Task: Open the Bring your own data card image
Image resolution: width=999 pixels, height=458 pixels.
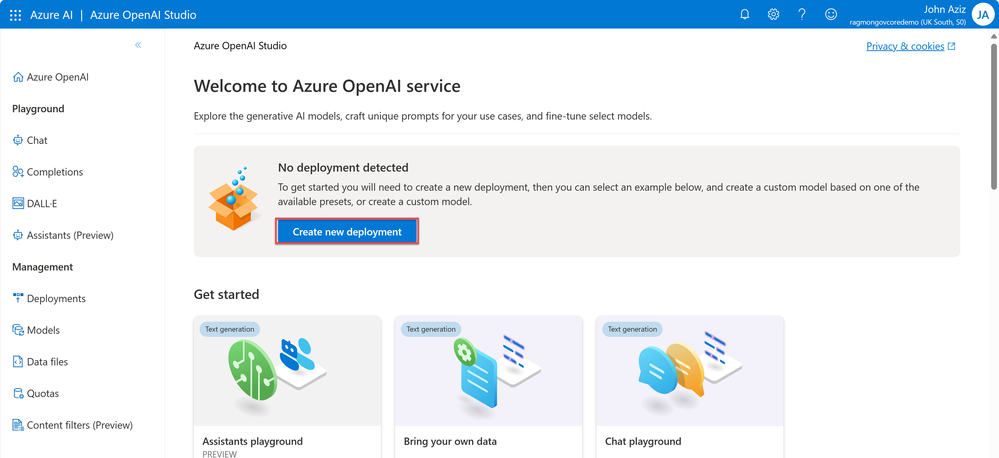Action: [x=489, y=371]
